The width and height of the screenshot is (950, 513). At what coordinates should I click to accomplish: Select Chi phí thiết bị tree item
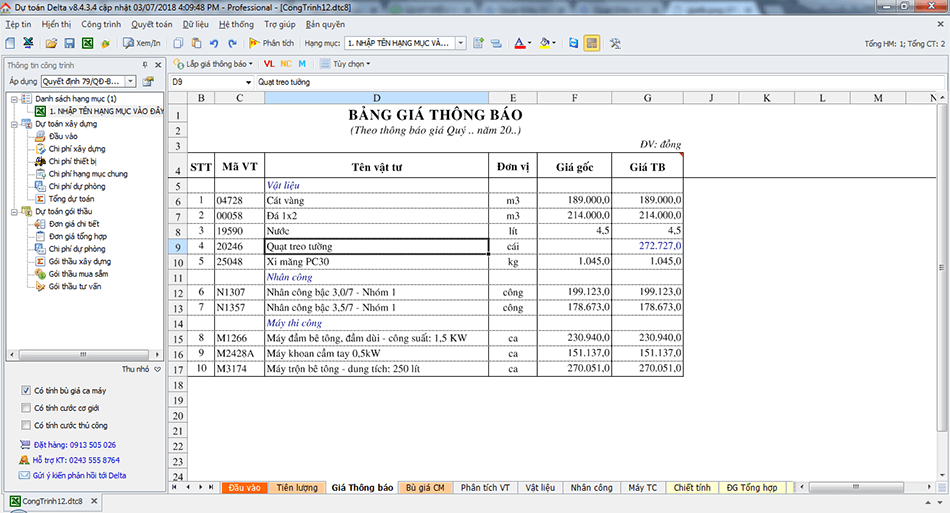pos(72,161)
